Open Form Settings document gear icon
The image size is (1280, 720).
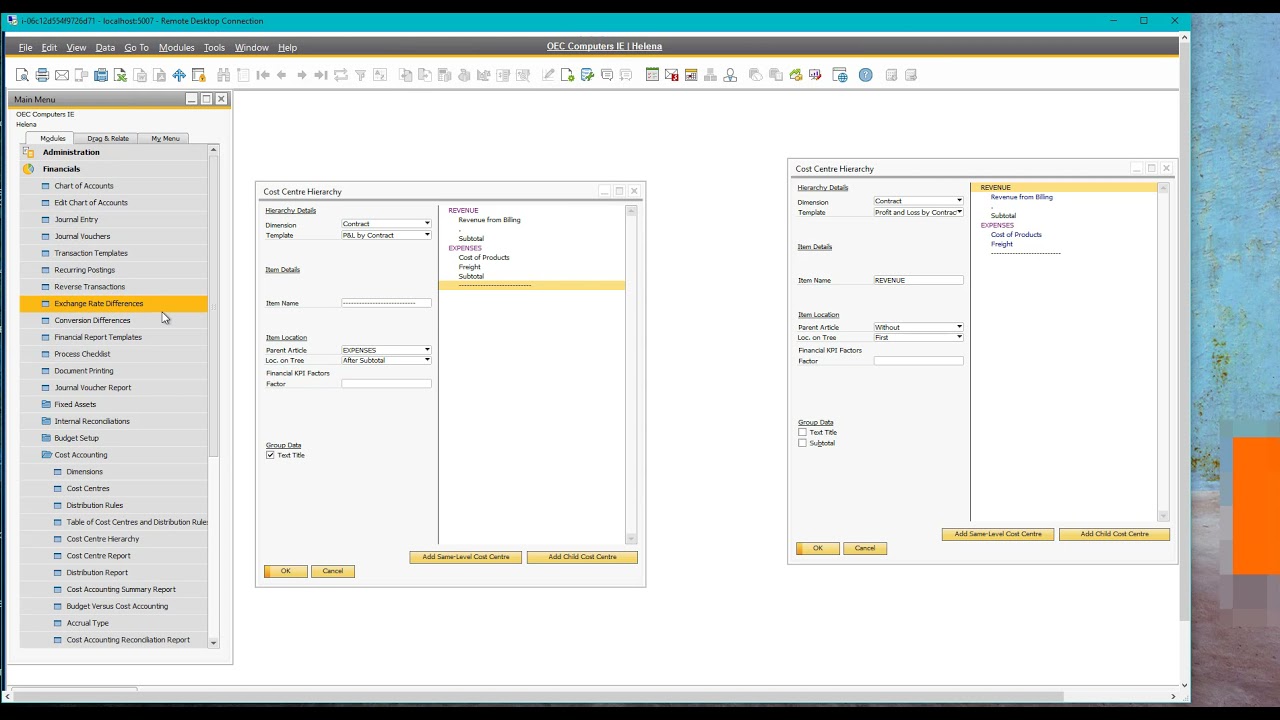(567, 75)
